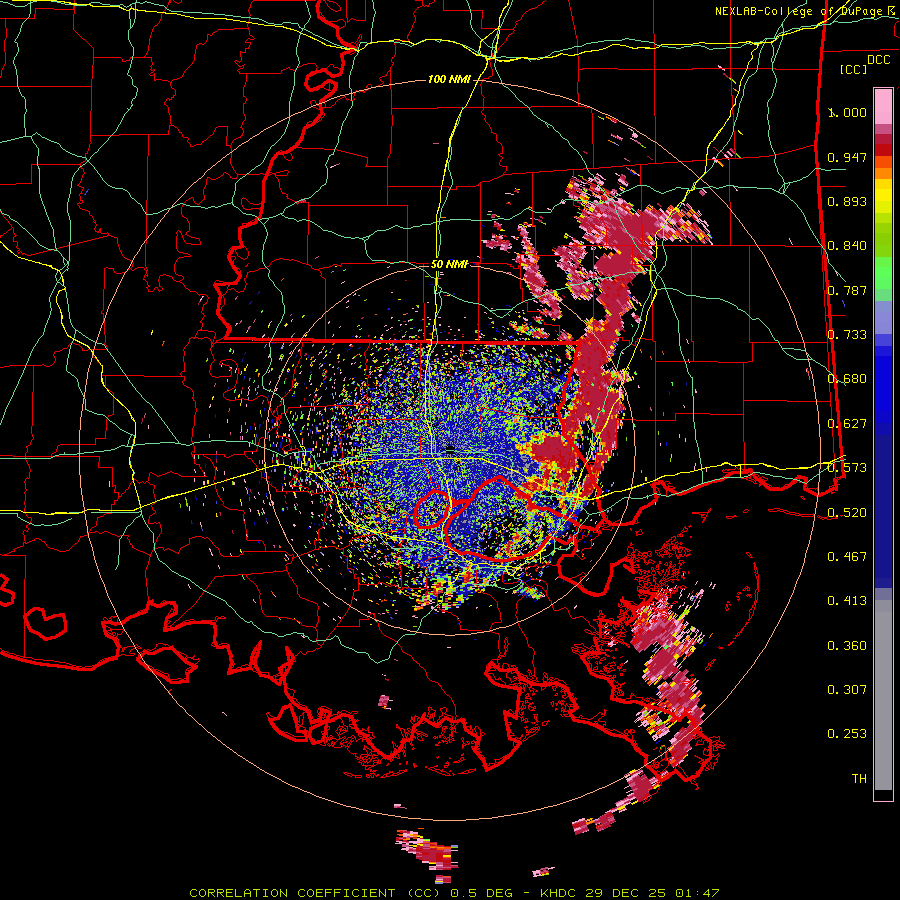The width and height of the screenshot is (900, 900).
Task: Click the 0.947 scale label
Action: tap(847, 157)
